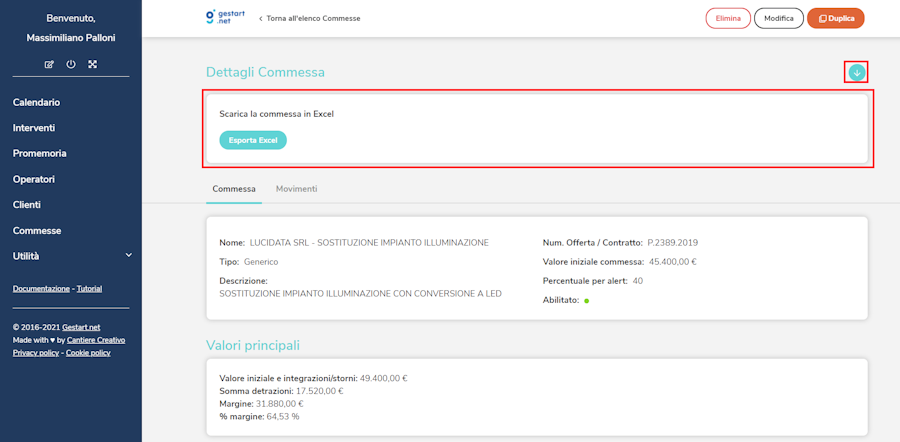Open the Privacy policy link

tap(36, 352)
